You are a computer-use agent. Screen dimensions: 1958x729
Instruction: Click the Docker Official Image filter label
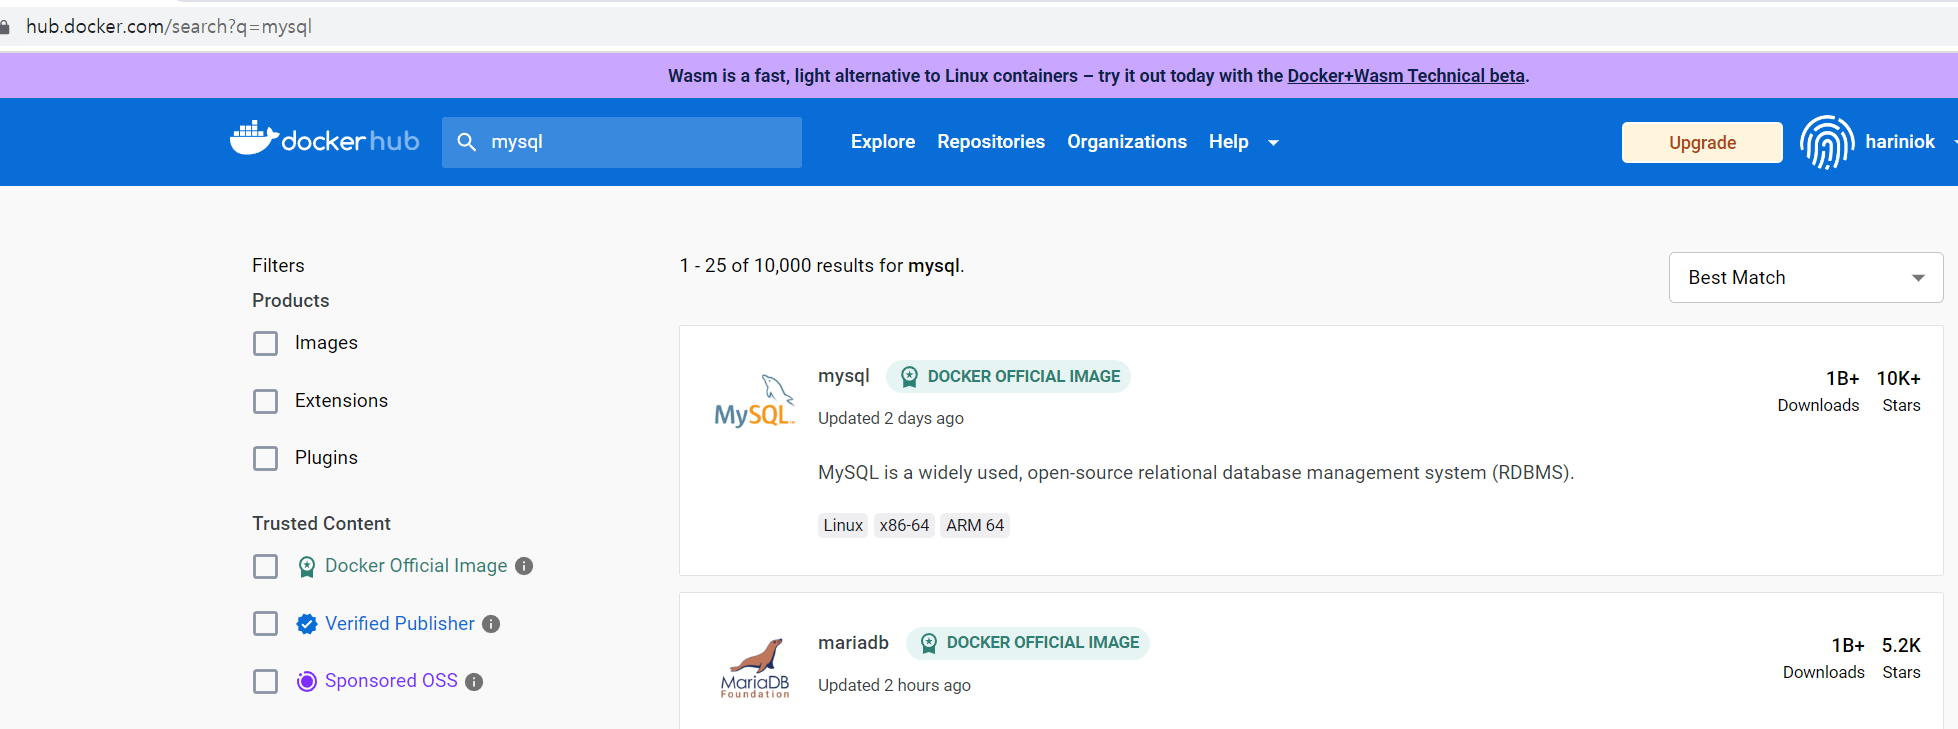(x=416, y=566)
